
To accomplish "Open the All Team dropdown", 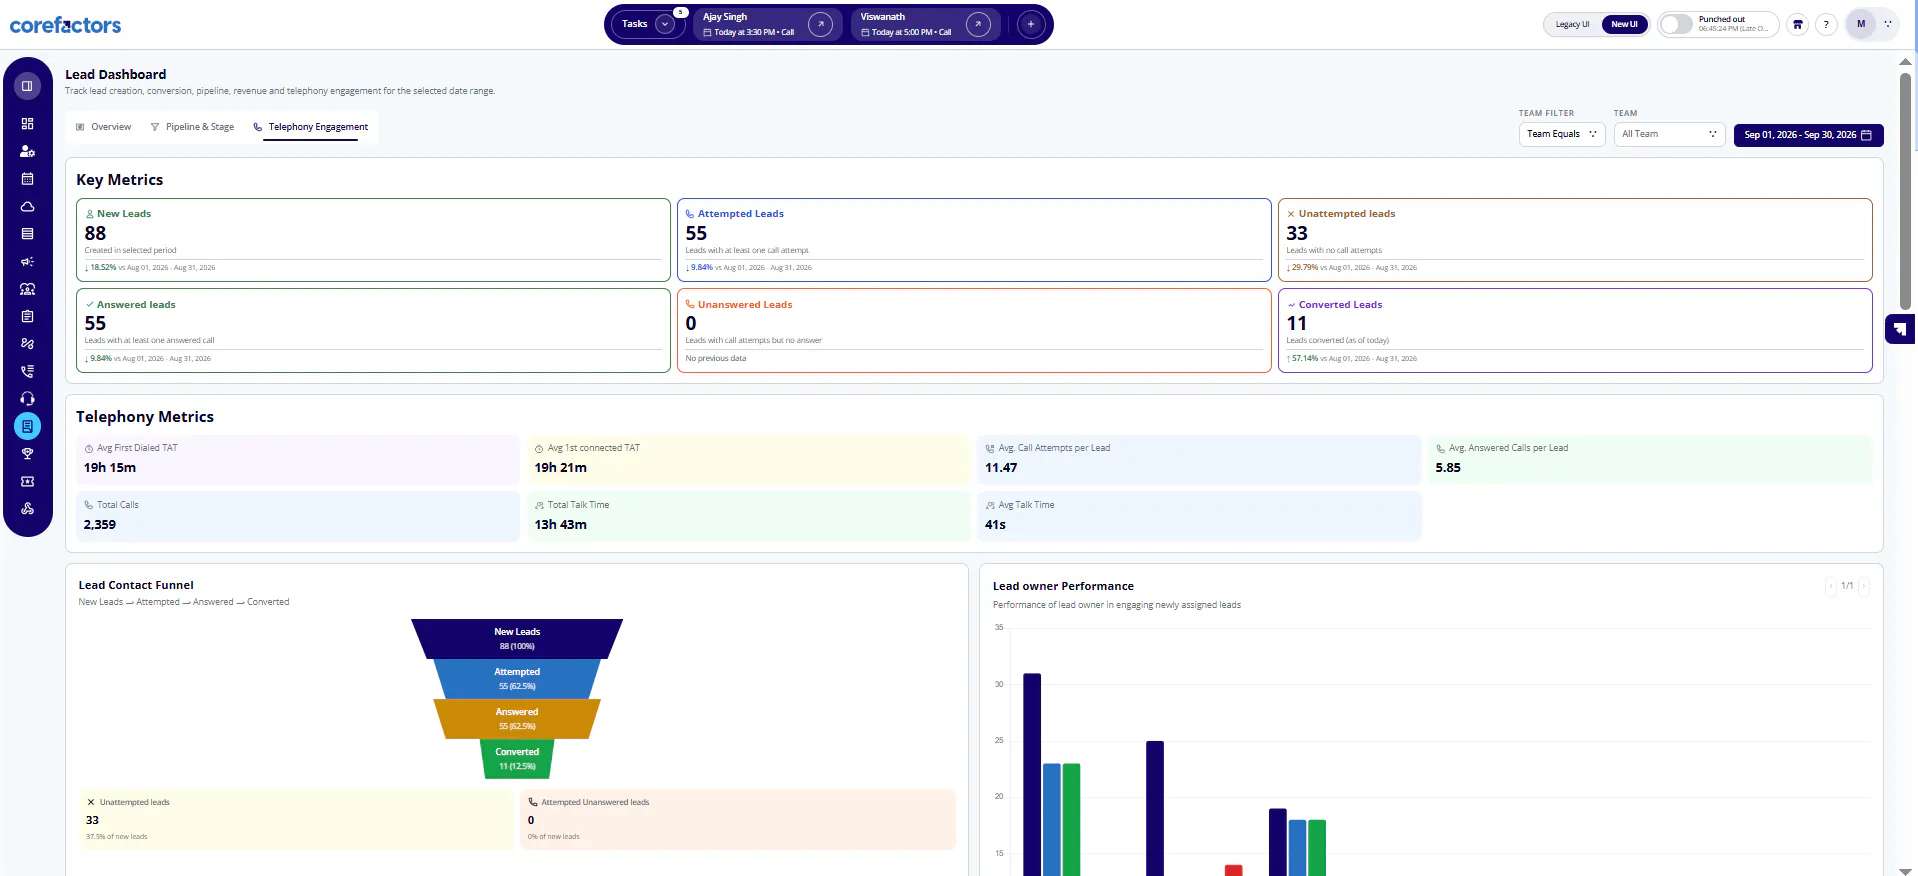I will pyautogui.click(x=1669, y=134).
